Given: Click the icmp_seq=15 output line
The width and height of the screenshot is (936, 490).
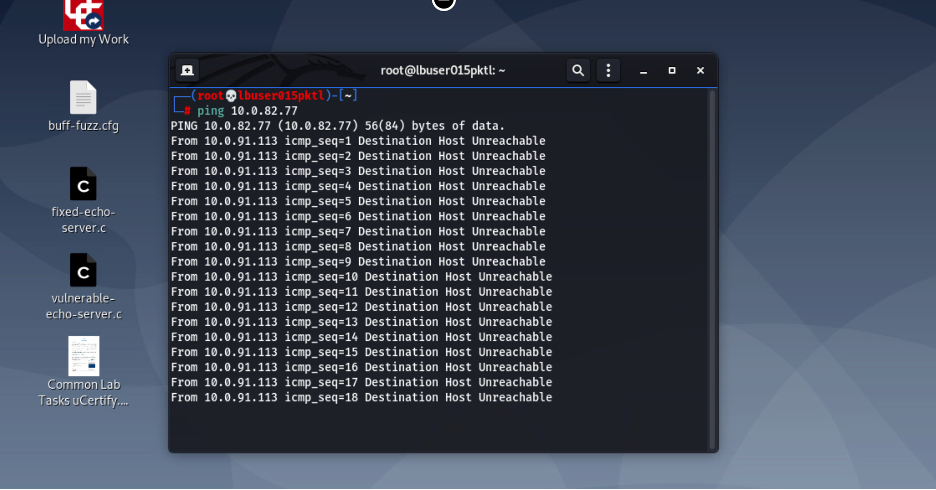Looking at the screenshot, I should click(x=362, y=352).
